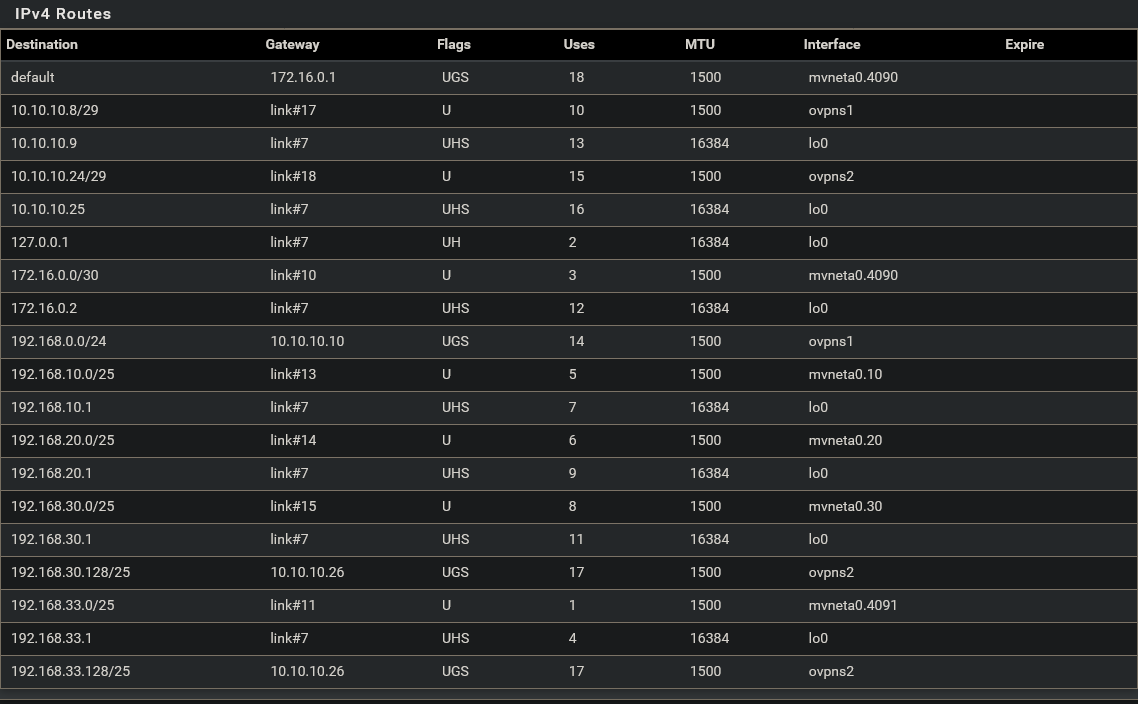Select the IPv4 Routes panel title
Image resolution: width=1138 pixels, height=704 pixels.
63,14
